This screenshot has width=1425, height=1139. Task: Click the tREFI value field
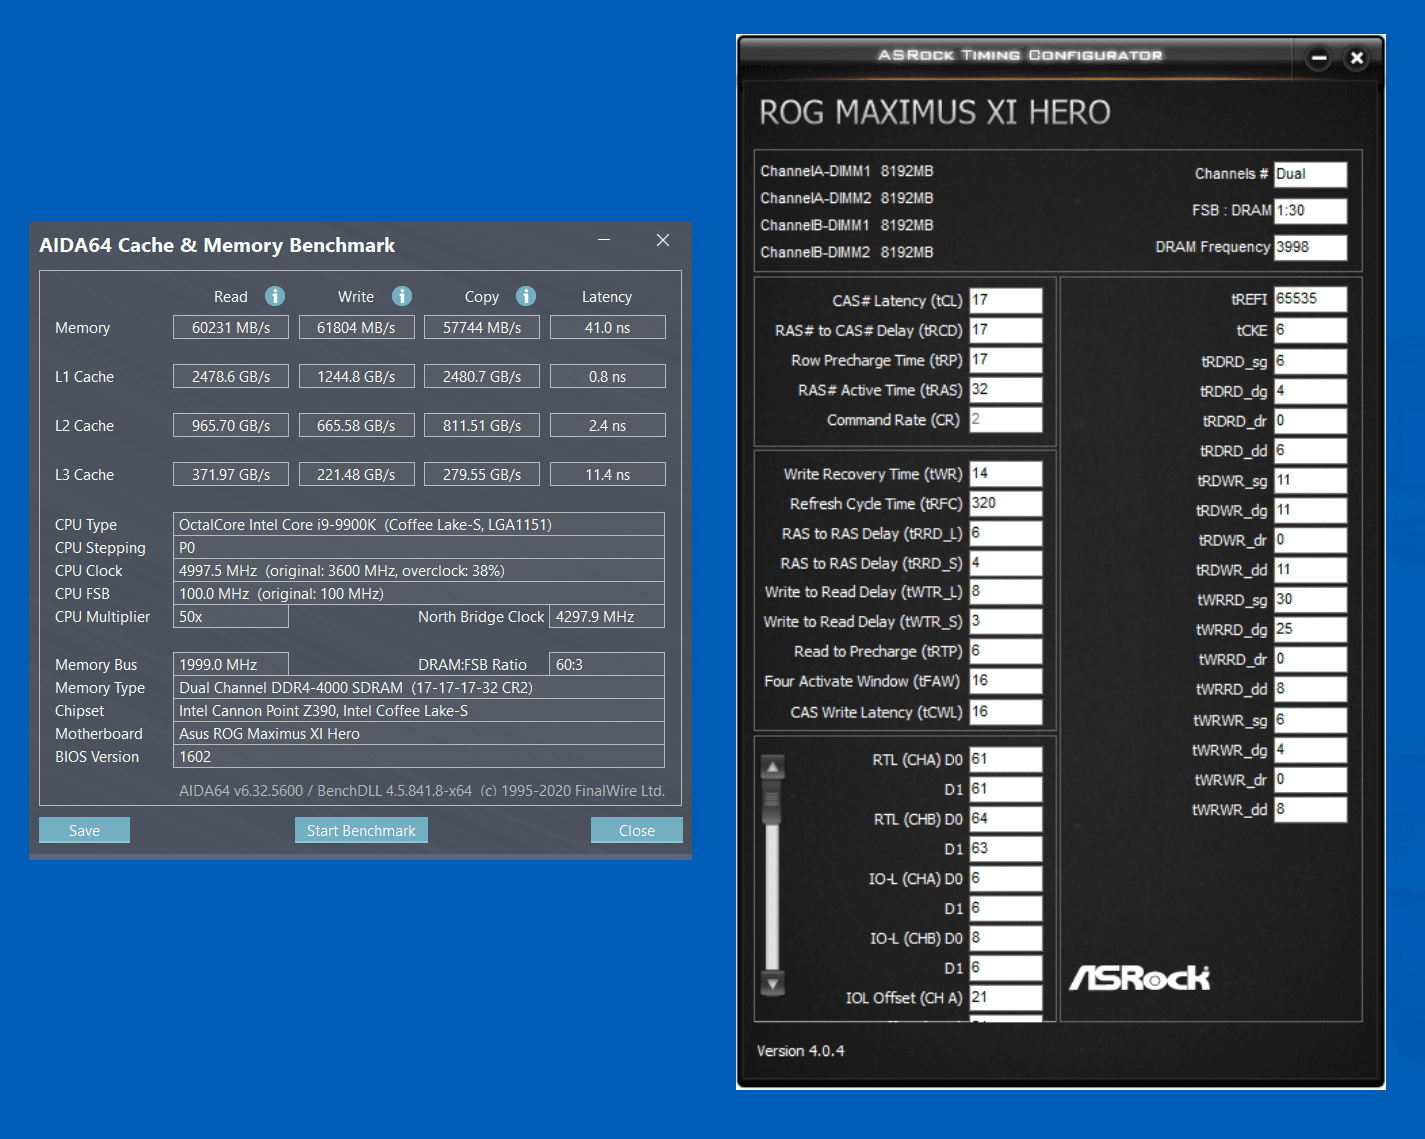[x=1310, y=299]
